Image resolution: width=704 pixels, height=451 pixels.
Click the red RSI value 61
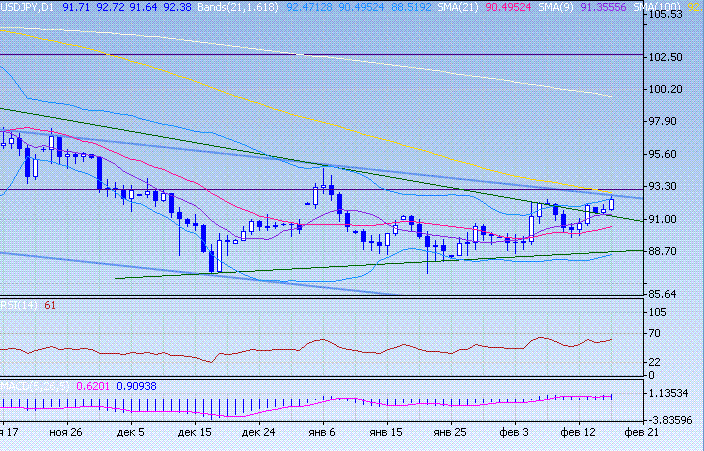(x=50, y=304)
